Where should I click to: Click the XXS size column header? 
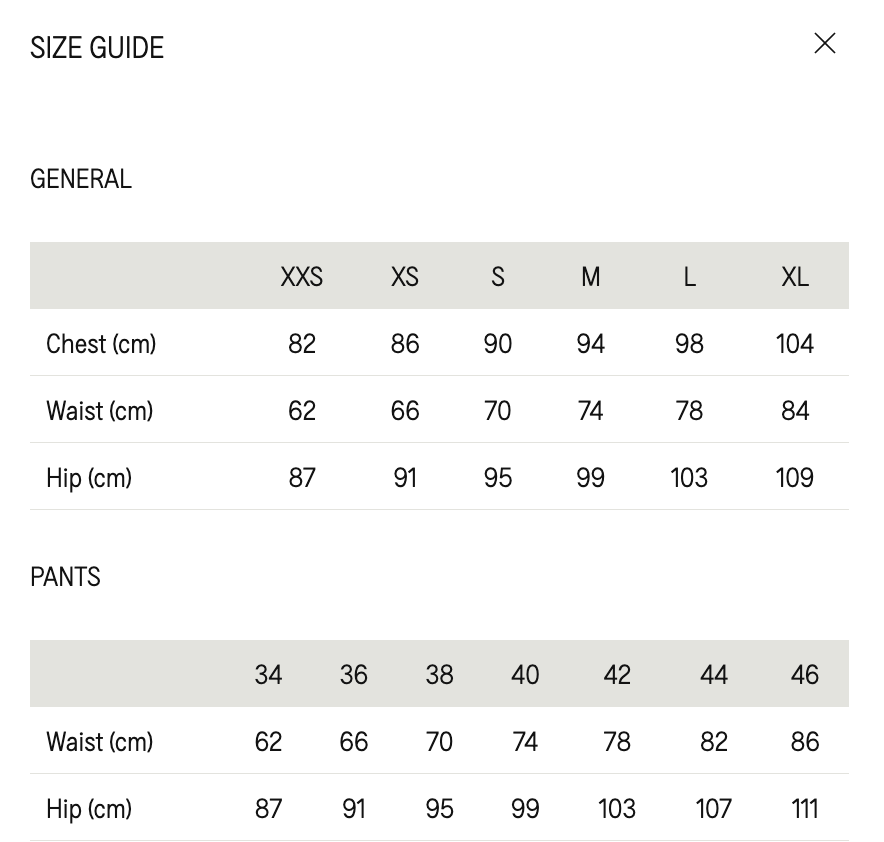pyautogui.click(x=302, y=277)
